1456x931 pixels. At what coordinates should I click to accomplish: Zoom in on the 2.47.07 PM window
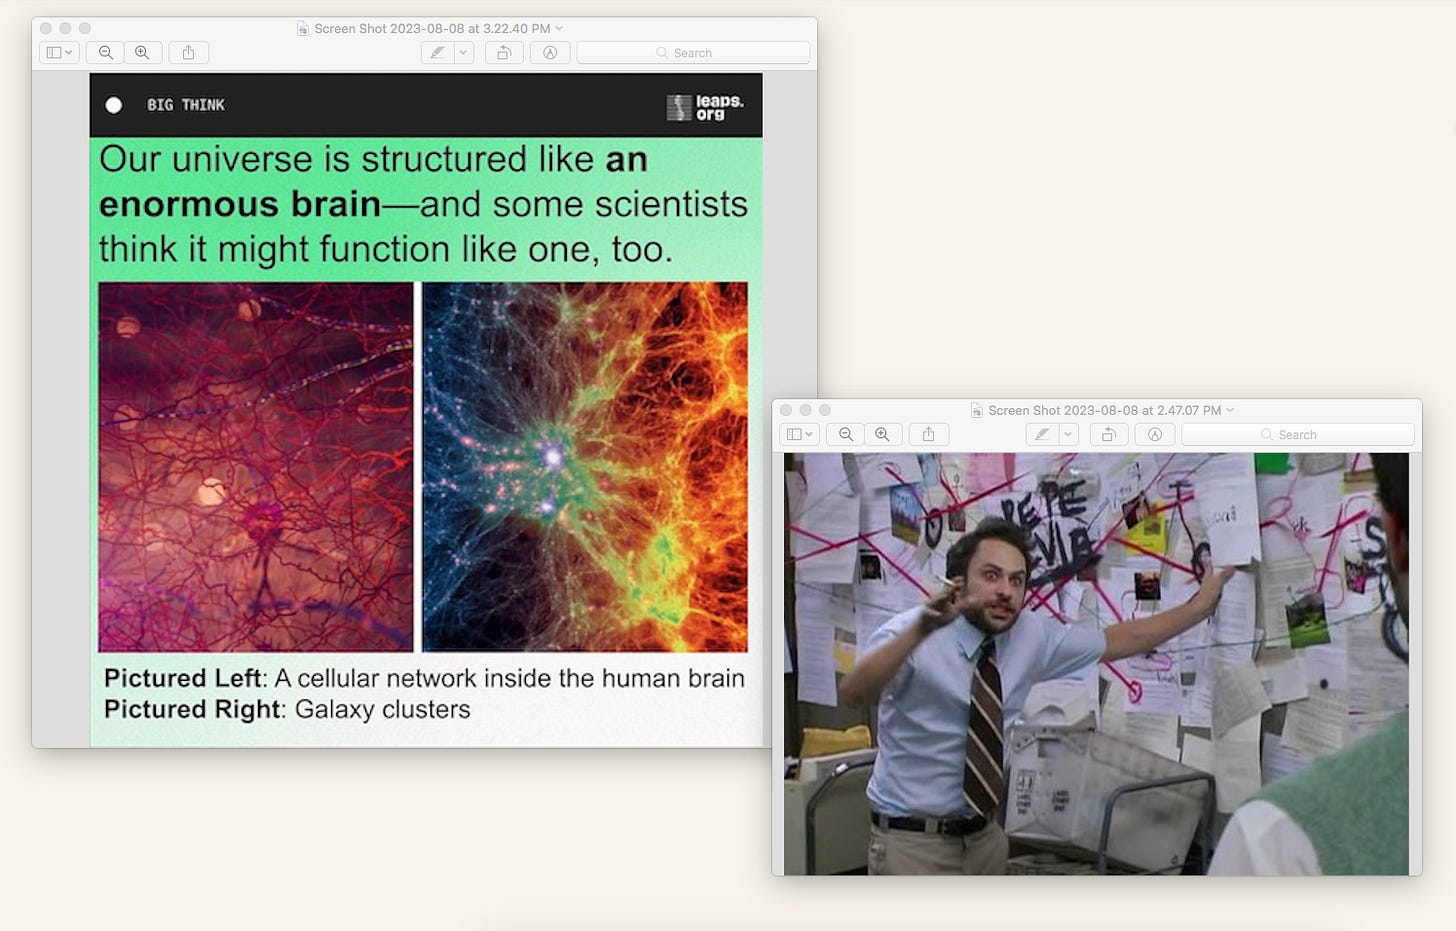(882, 434)
